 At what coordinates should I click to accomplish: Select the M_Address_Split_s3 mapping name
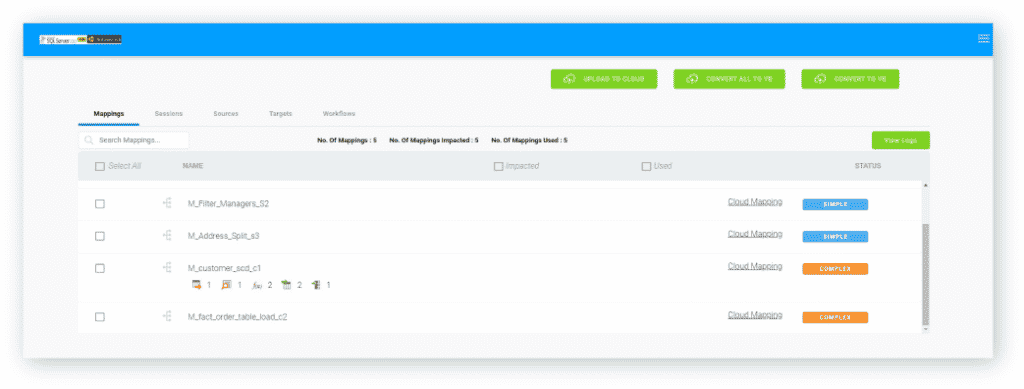[x=224, y=236]
